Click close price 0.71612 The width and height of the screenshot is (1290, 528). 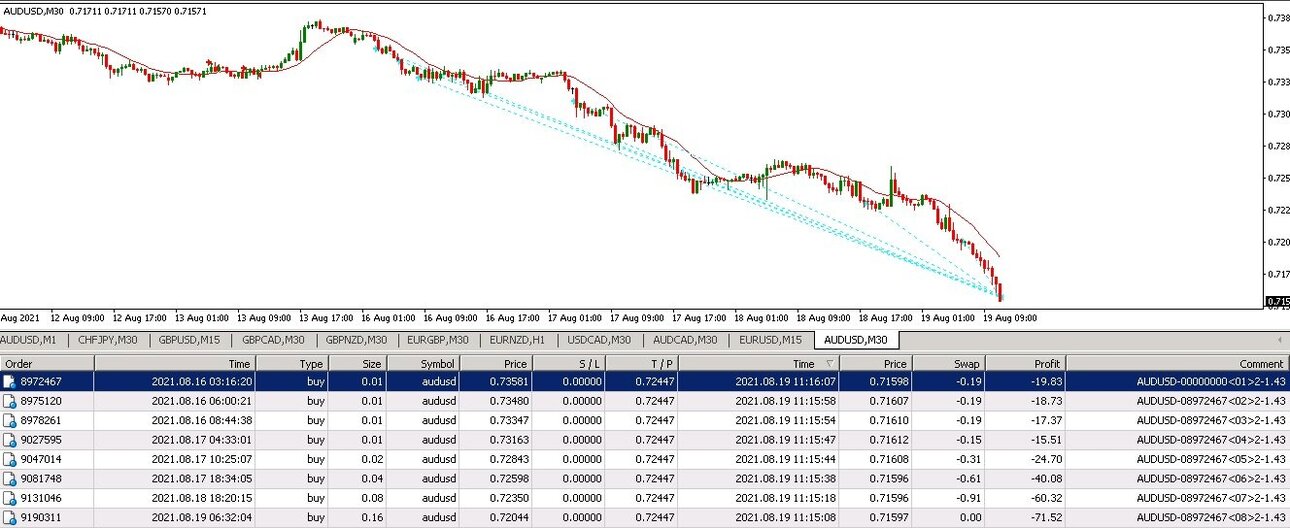[888, 440]
